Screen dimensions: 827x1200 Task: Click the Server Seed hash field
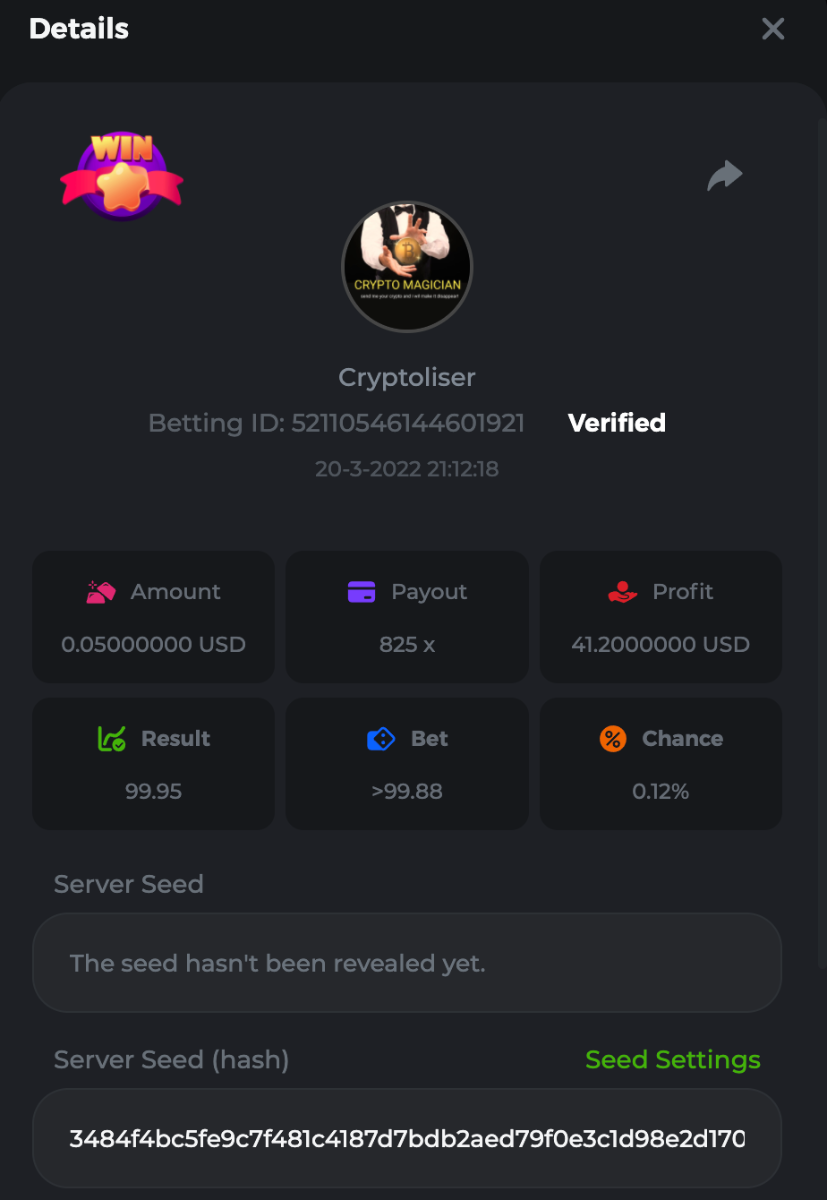point(407,1138)
